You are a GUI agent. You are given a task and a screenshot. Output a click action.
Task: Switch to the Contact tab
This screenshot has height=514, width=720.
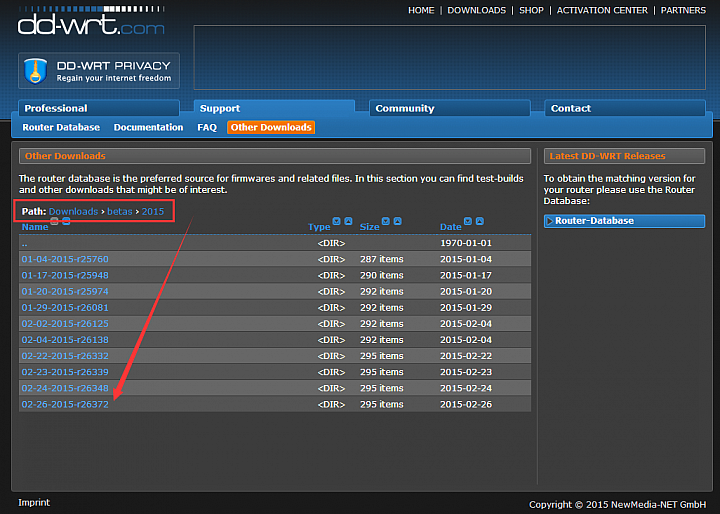[625, 108]
